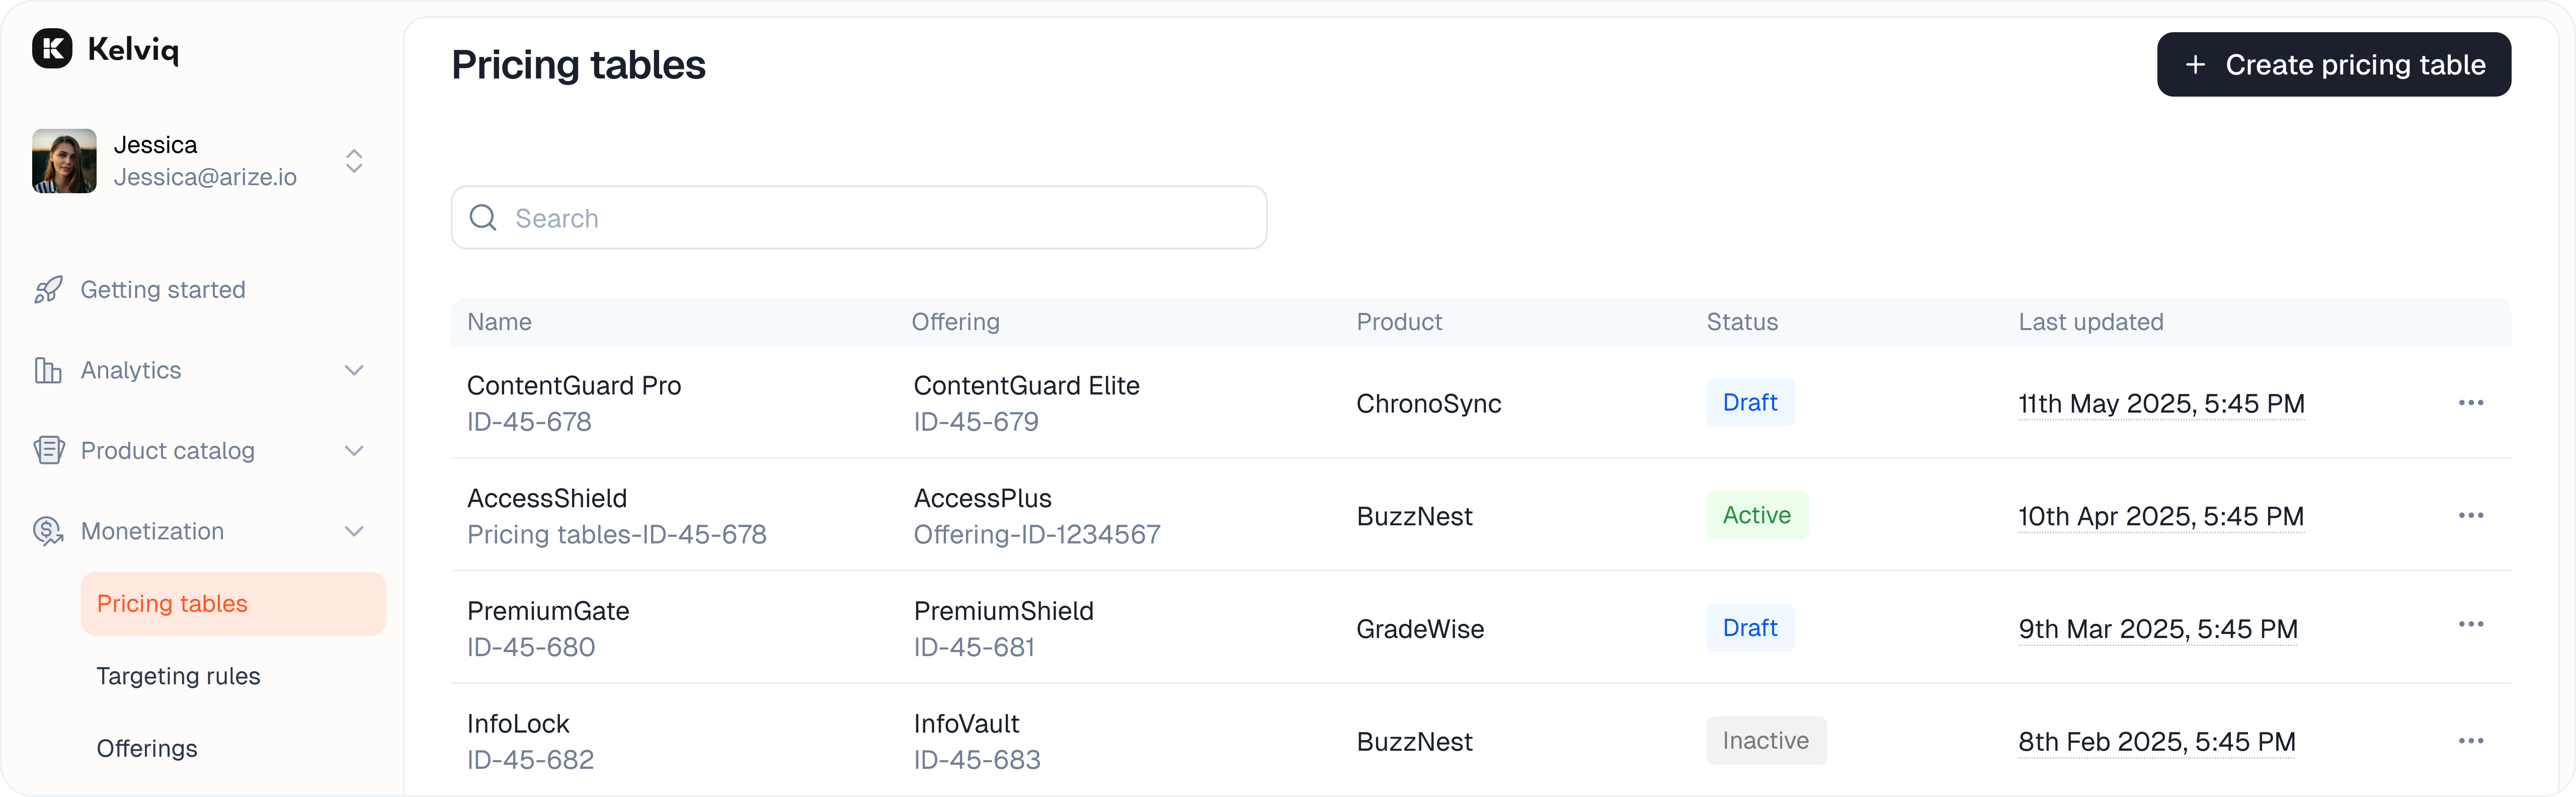Click the Kelviq logo icon
The image size is (2576, 797).
[x=52, y=48]
